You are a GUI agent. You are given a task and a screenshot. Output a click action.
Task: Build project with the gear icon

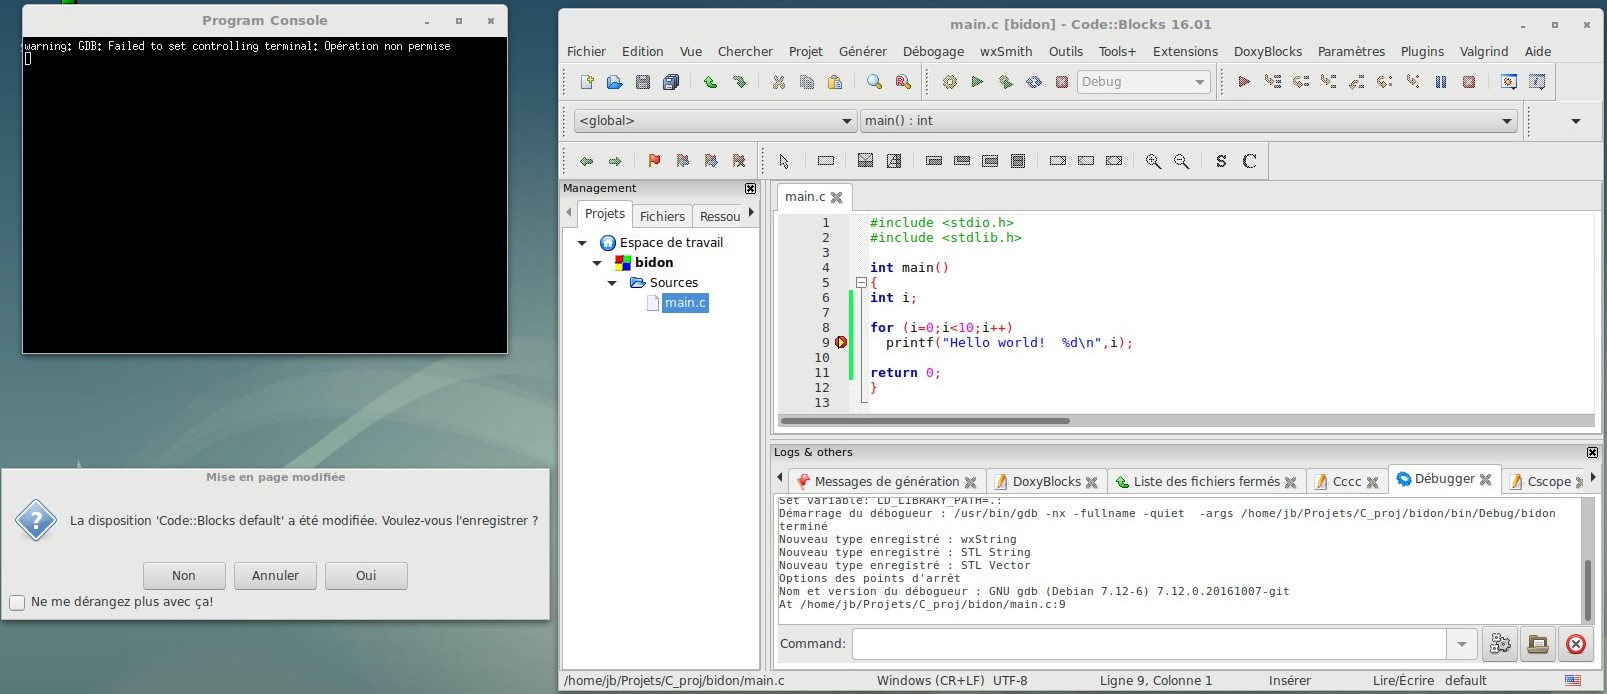coord(949,82)
